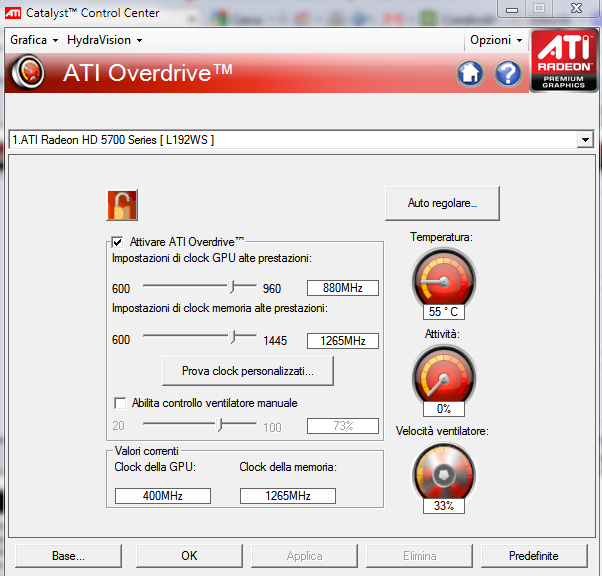Click the 0% activity readout

[443, 409]
